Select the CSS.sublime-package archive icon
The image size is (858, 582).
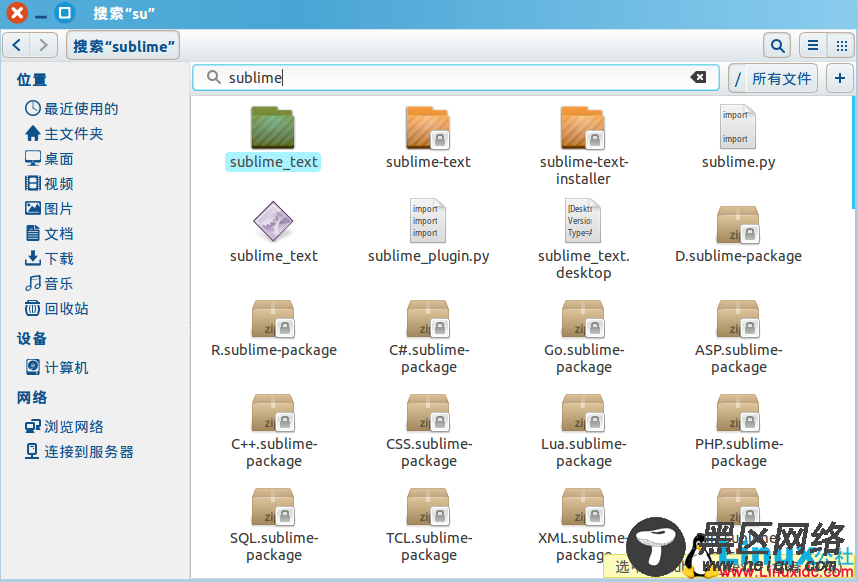428,412
